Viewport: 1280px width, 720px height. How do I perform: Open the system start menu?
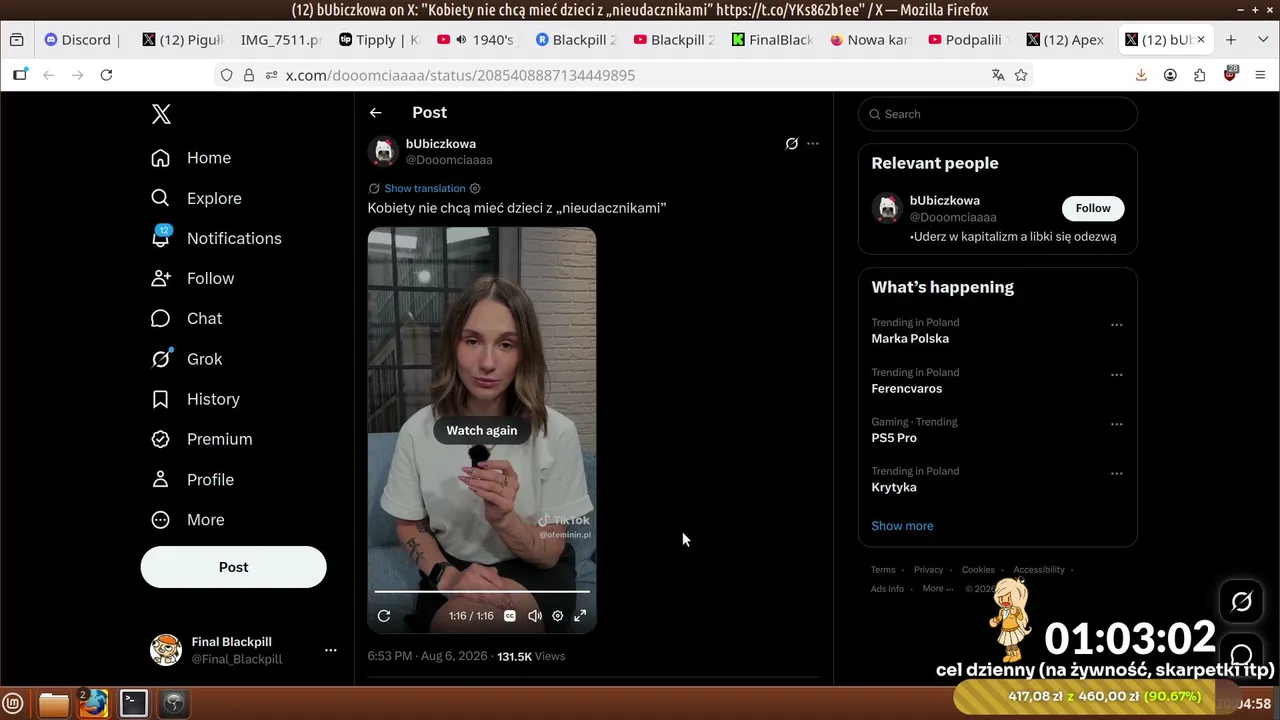point(15,704)
